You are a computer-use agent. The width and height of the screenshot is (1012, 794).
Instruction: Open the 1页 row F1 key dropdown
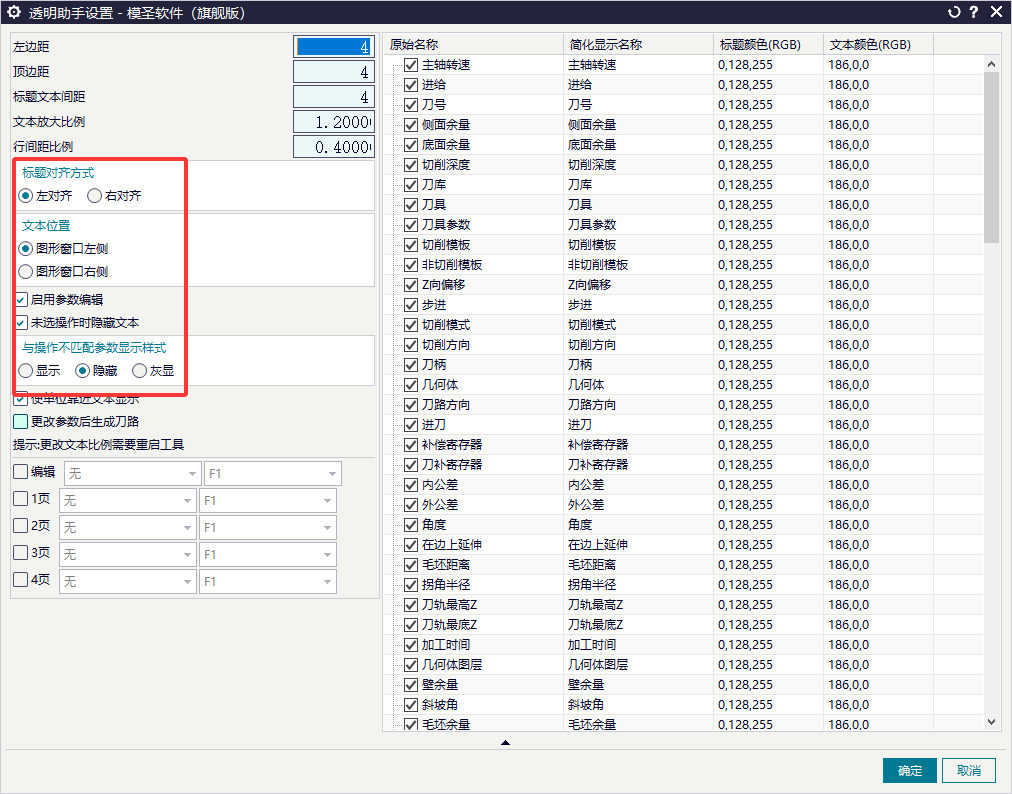(x=267, y=501)
